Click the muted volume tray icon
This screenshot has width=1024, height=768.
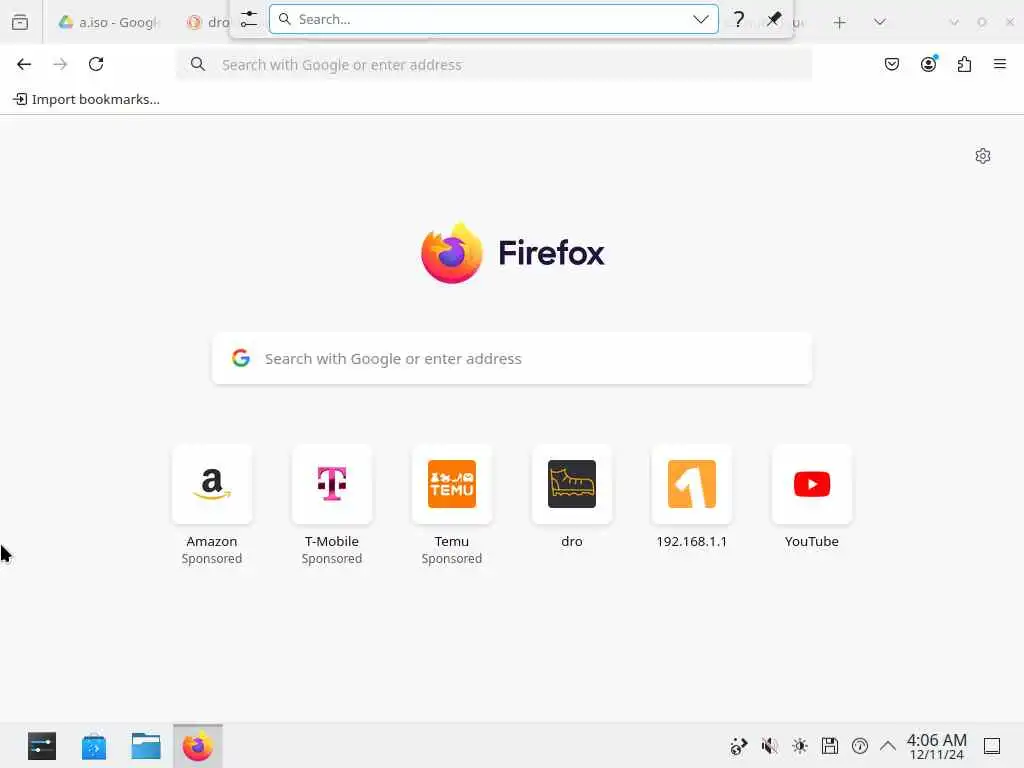click(x=769, y=746)
